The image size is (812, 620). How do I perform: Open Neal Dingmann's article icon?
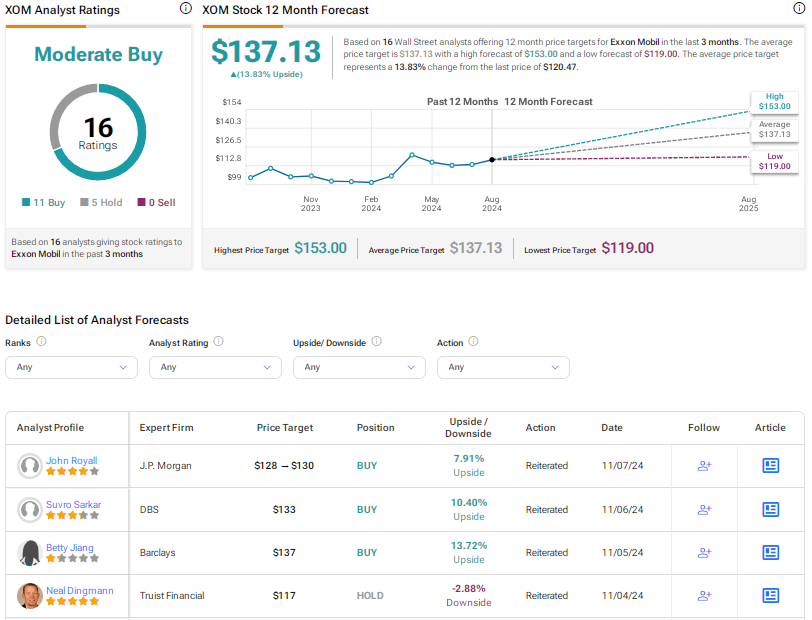[770, 596]
